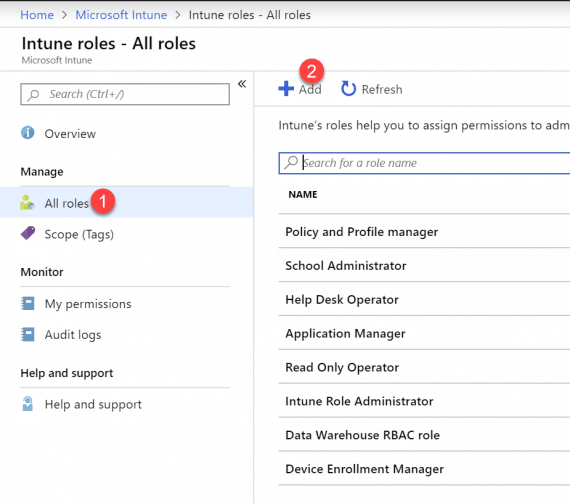570x504 pixels.
Task: Open the Intune Role Administrator role
Action: (359, 401)
